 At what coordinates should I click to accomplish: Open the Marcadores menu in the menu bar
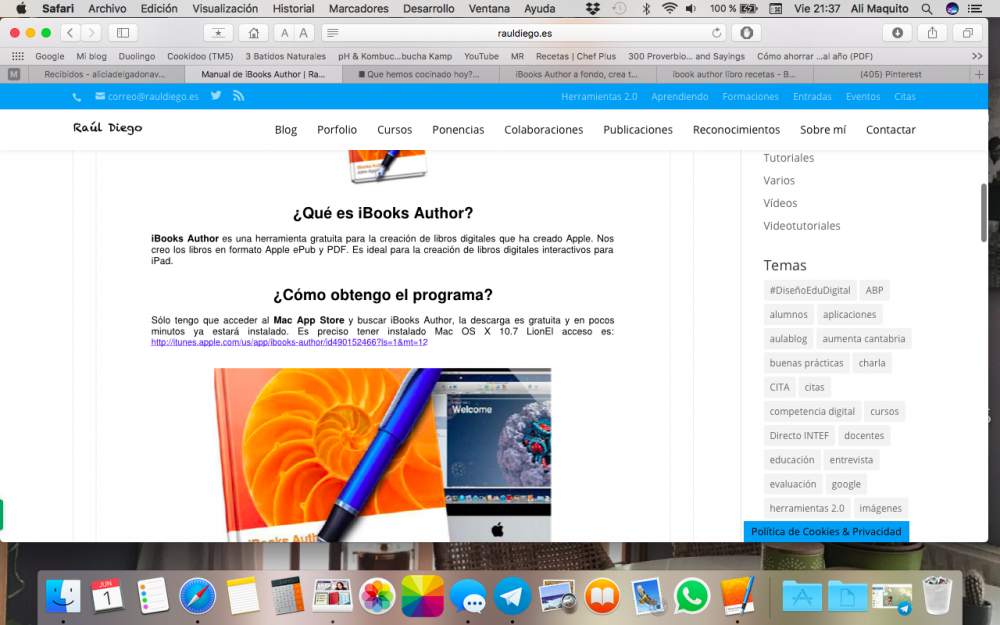tap(358, 8)
